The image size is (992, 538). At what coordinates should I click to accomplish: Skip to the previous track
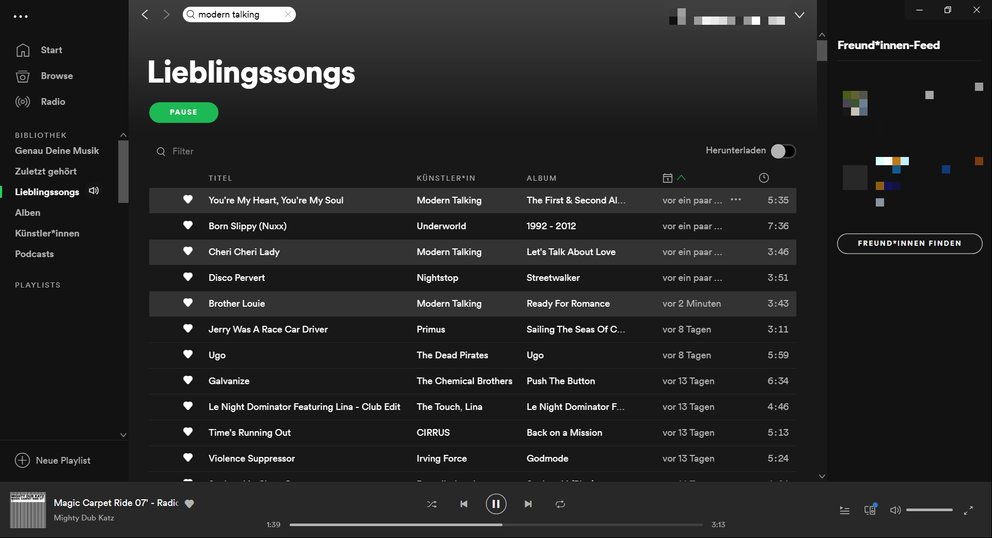464,504
